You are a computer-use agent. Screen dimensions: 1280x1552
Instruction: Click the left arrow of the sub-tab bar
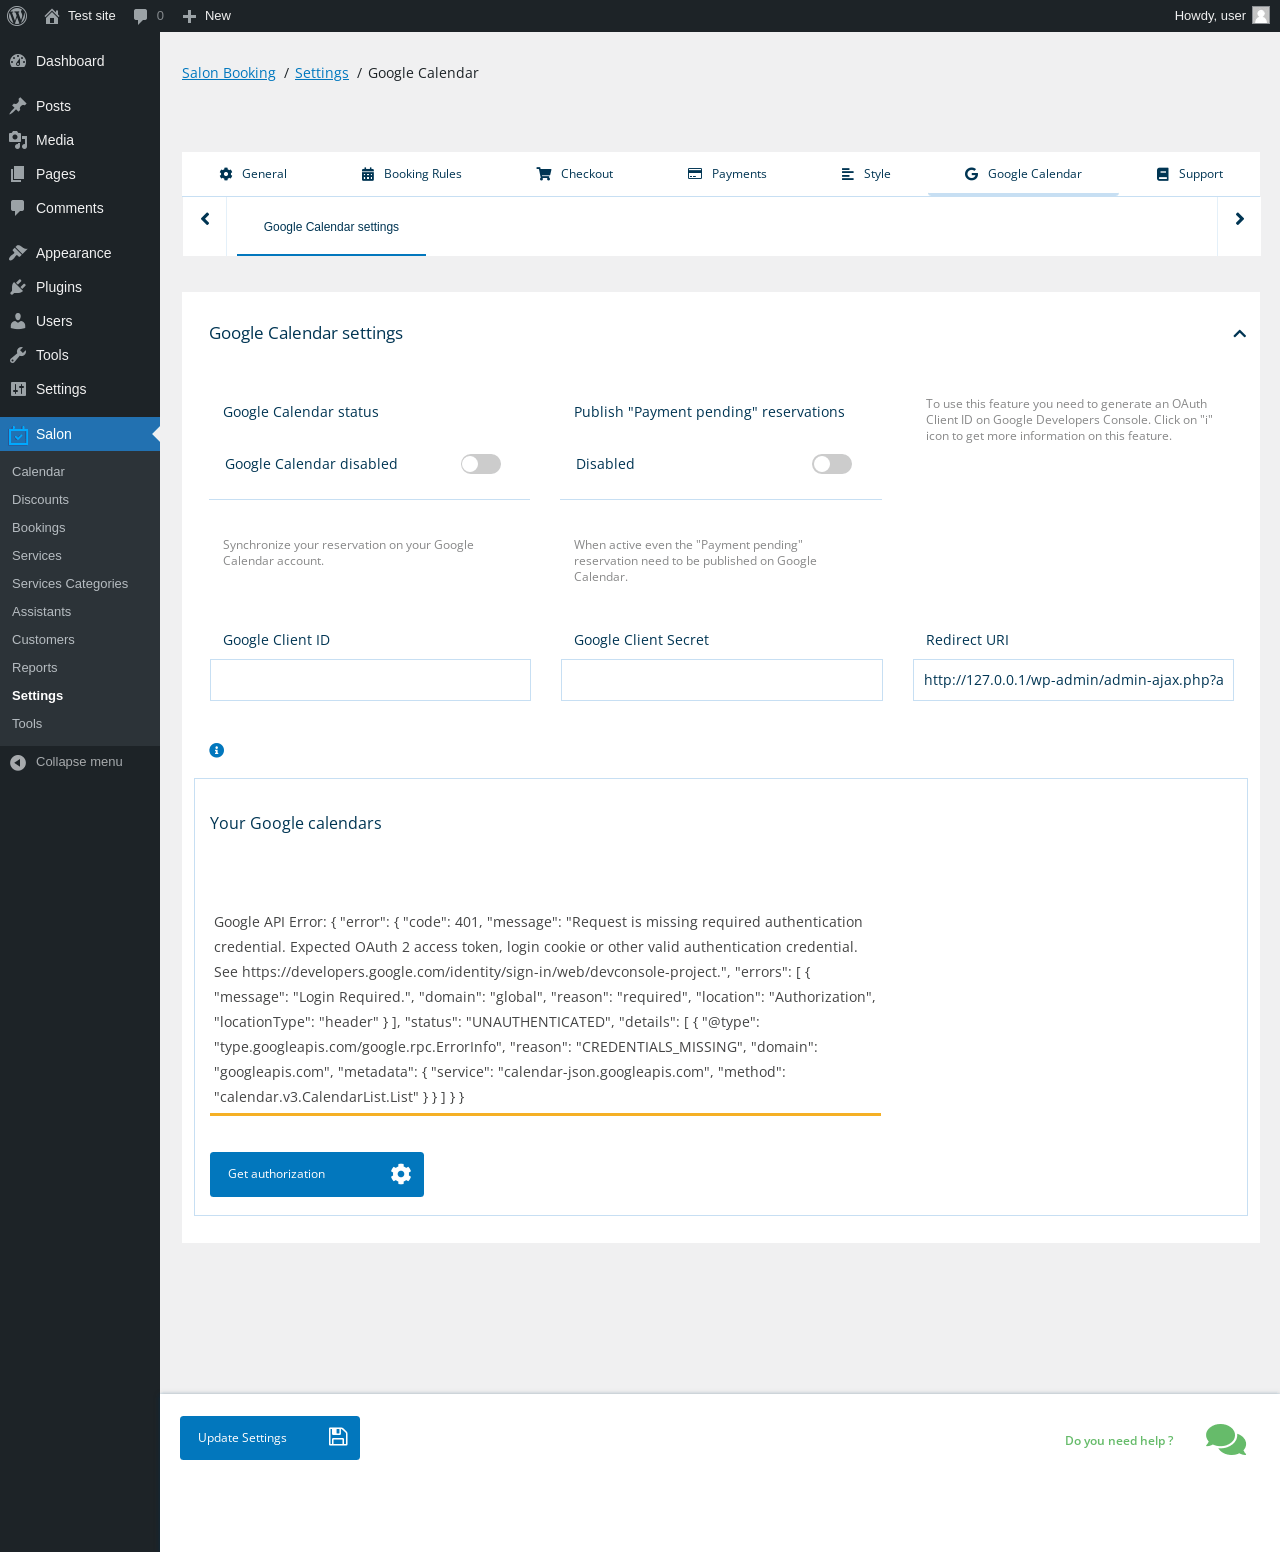coord(205,219)
